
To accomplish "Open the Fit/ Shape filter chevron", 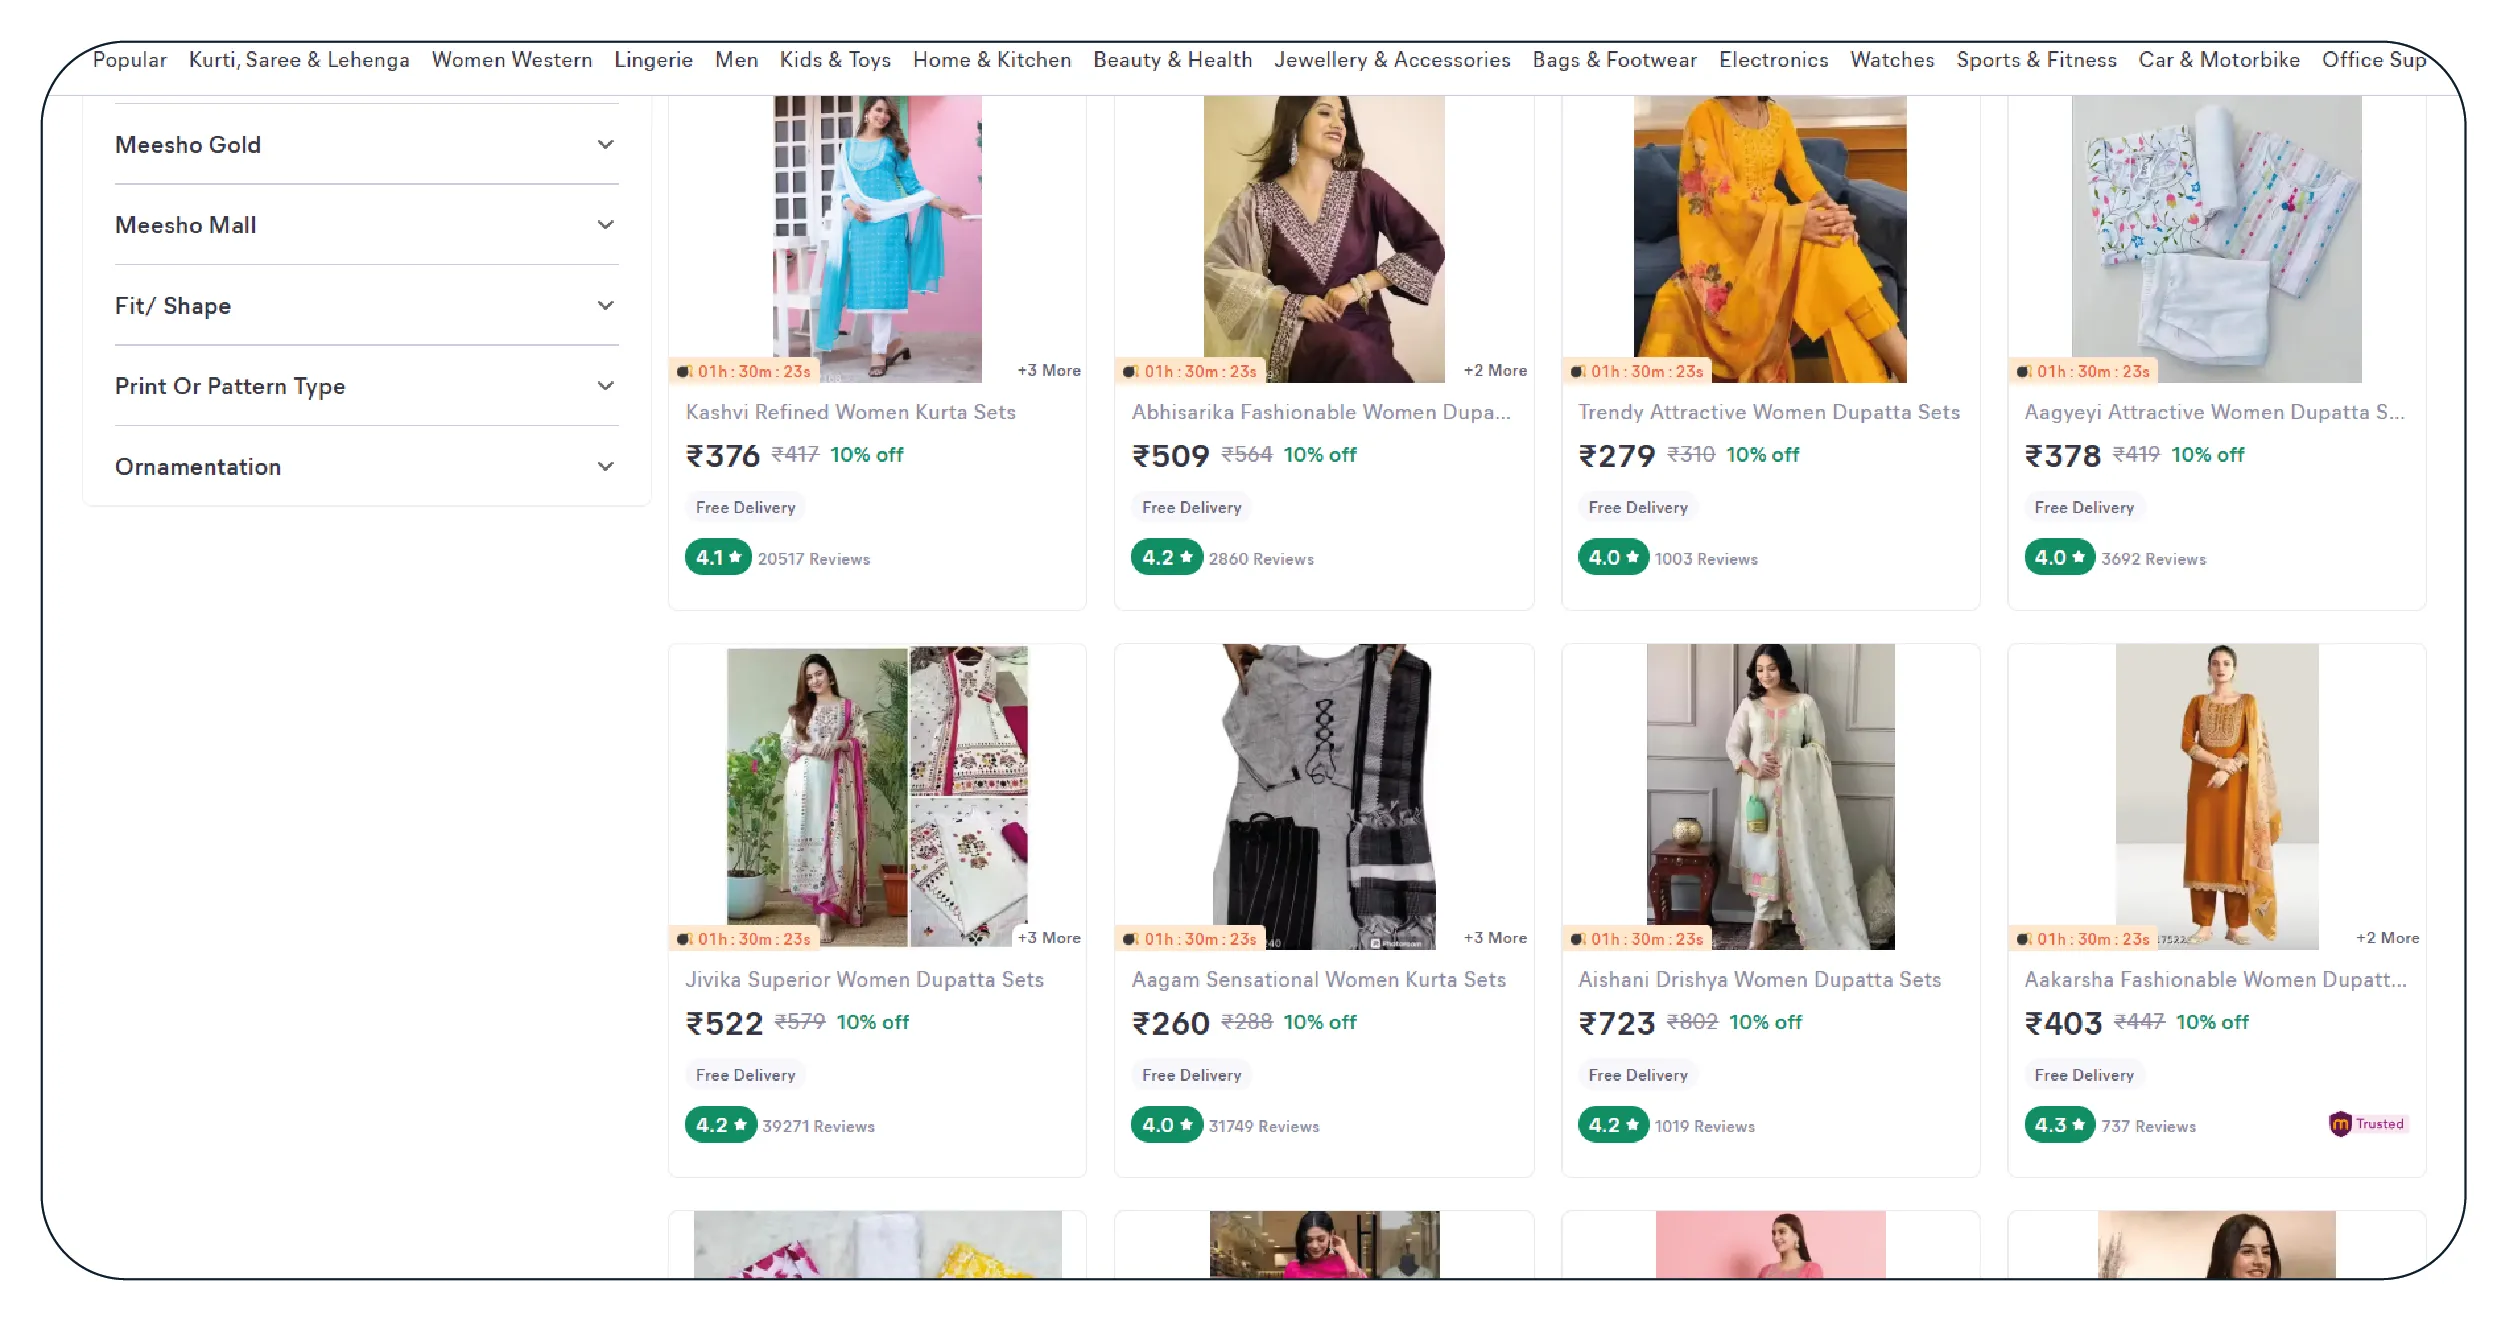I will tap(605, 306).
